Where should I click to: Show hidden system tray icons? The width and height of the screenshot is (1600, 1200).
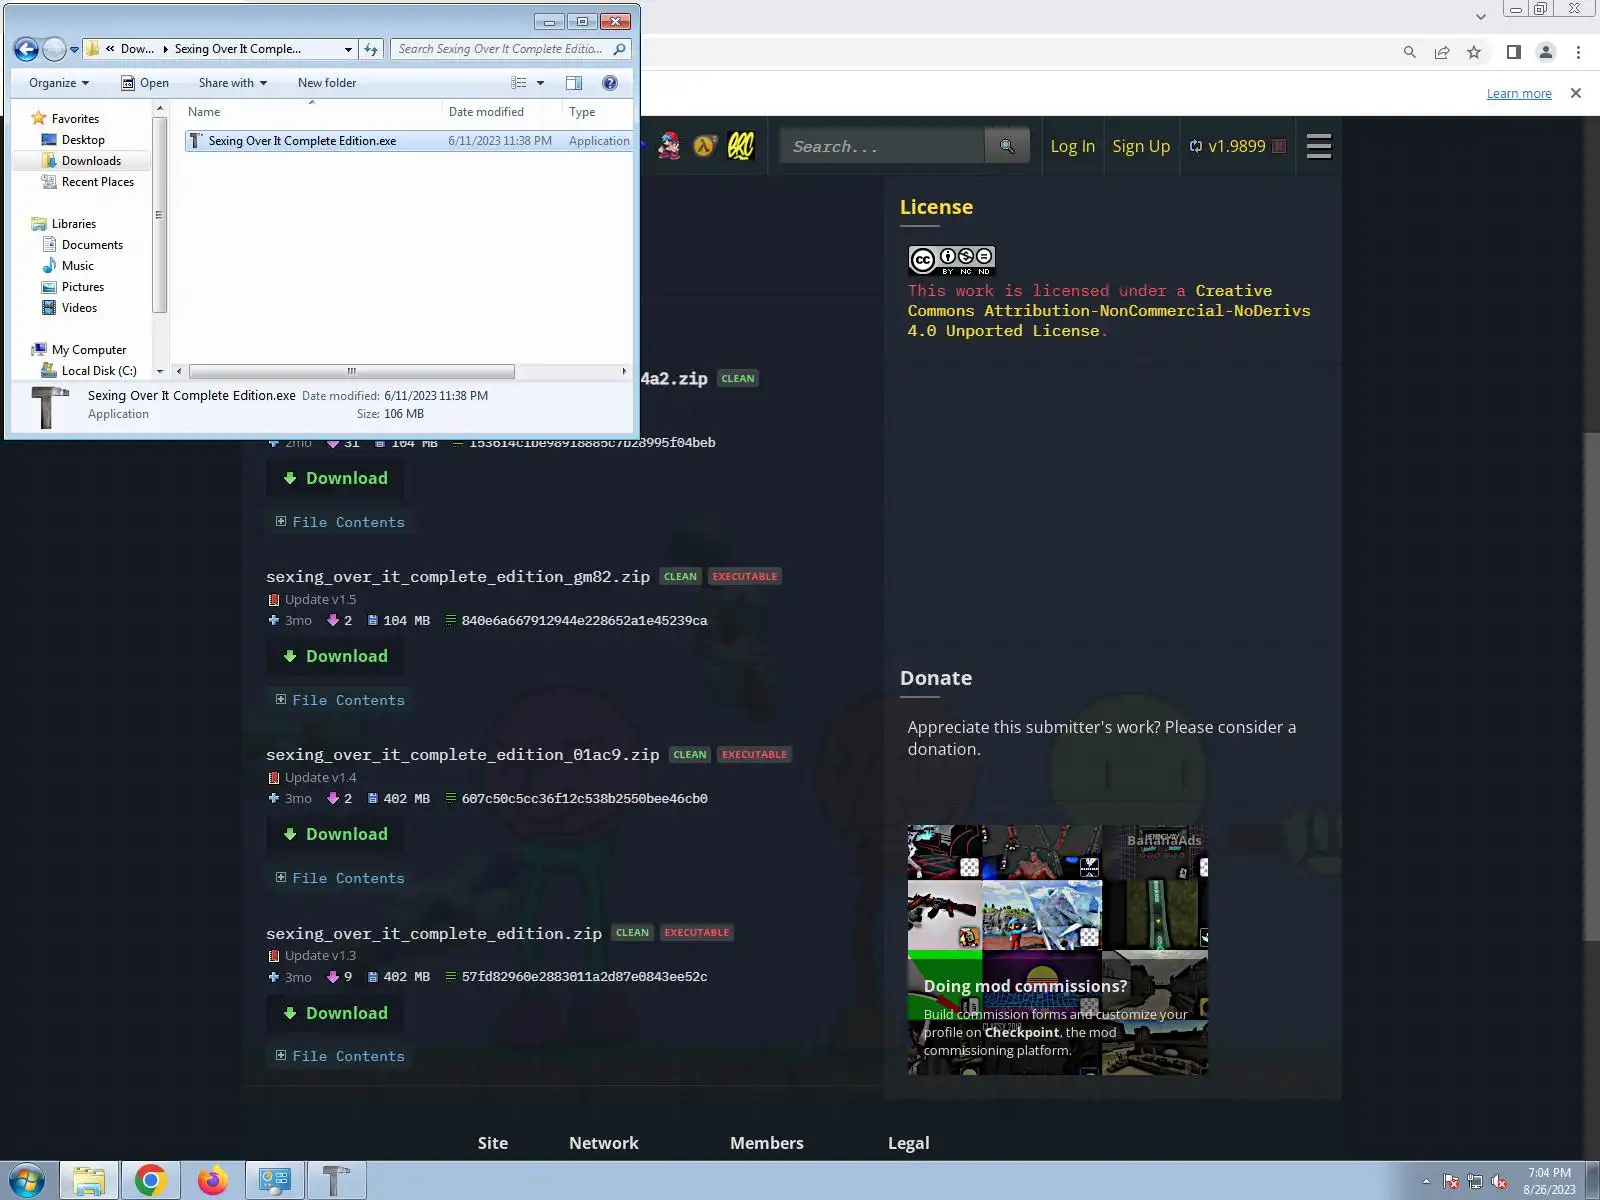pos(1426,1182)
